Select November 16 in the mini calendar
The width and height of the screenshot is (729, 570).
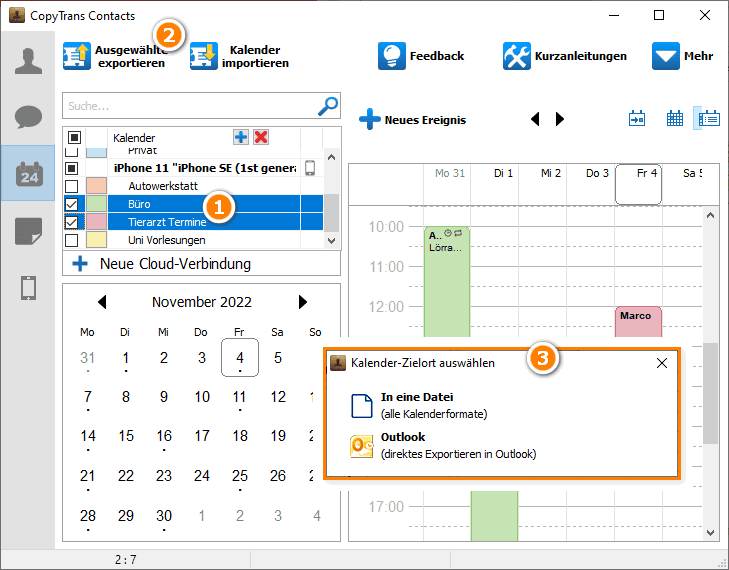(x=164, y=436)
